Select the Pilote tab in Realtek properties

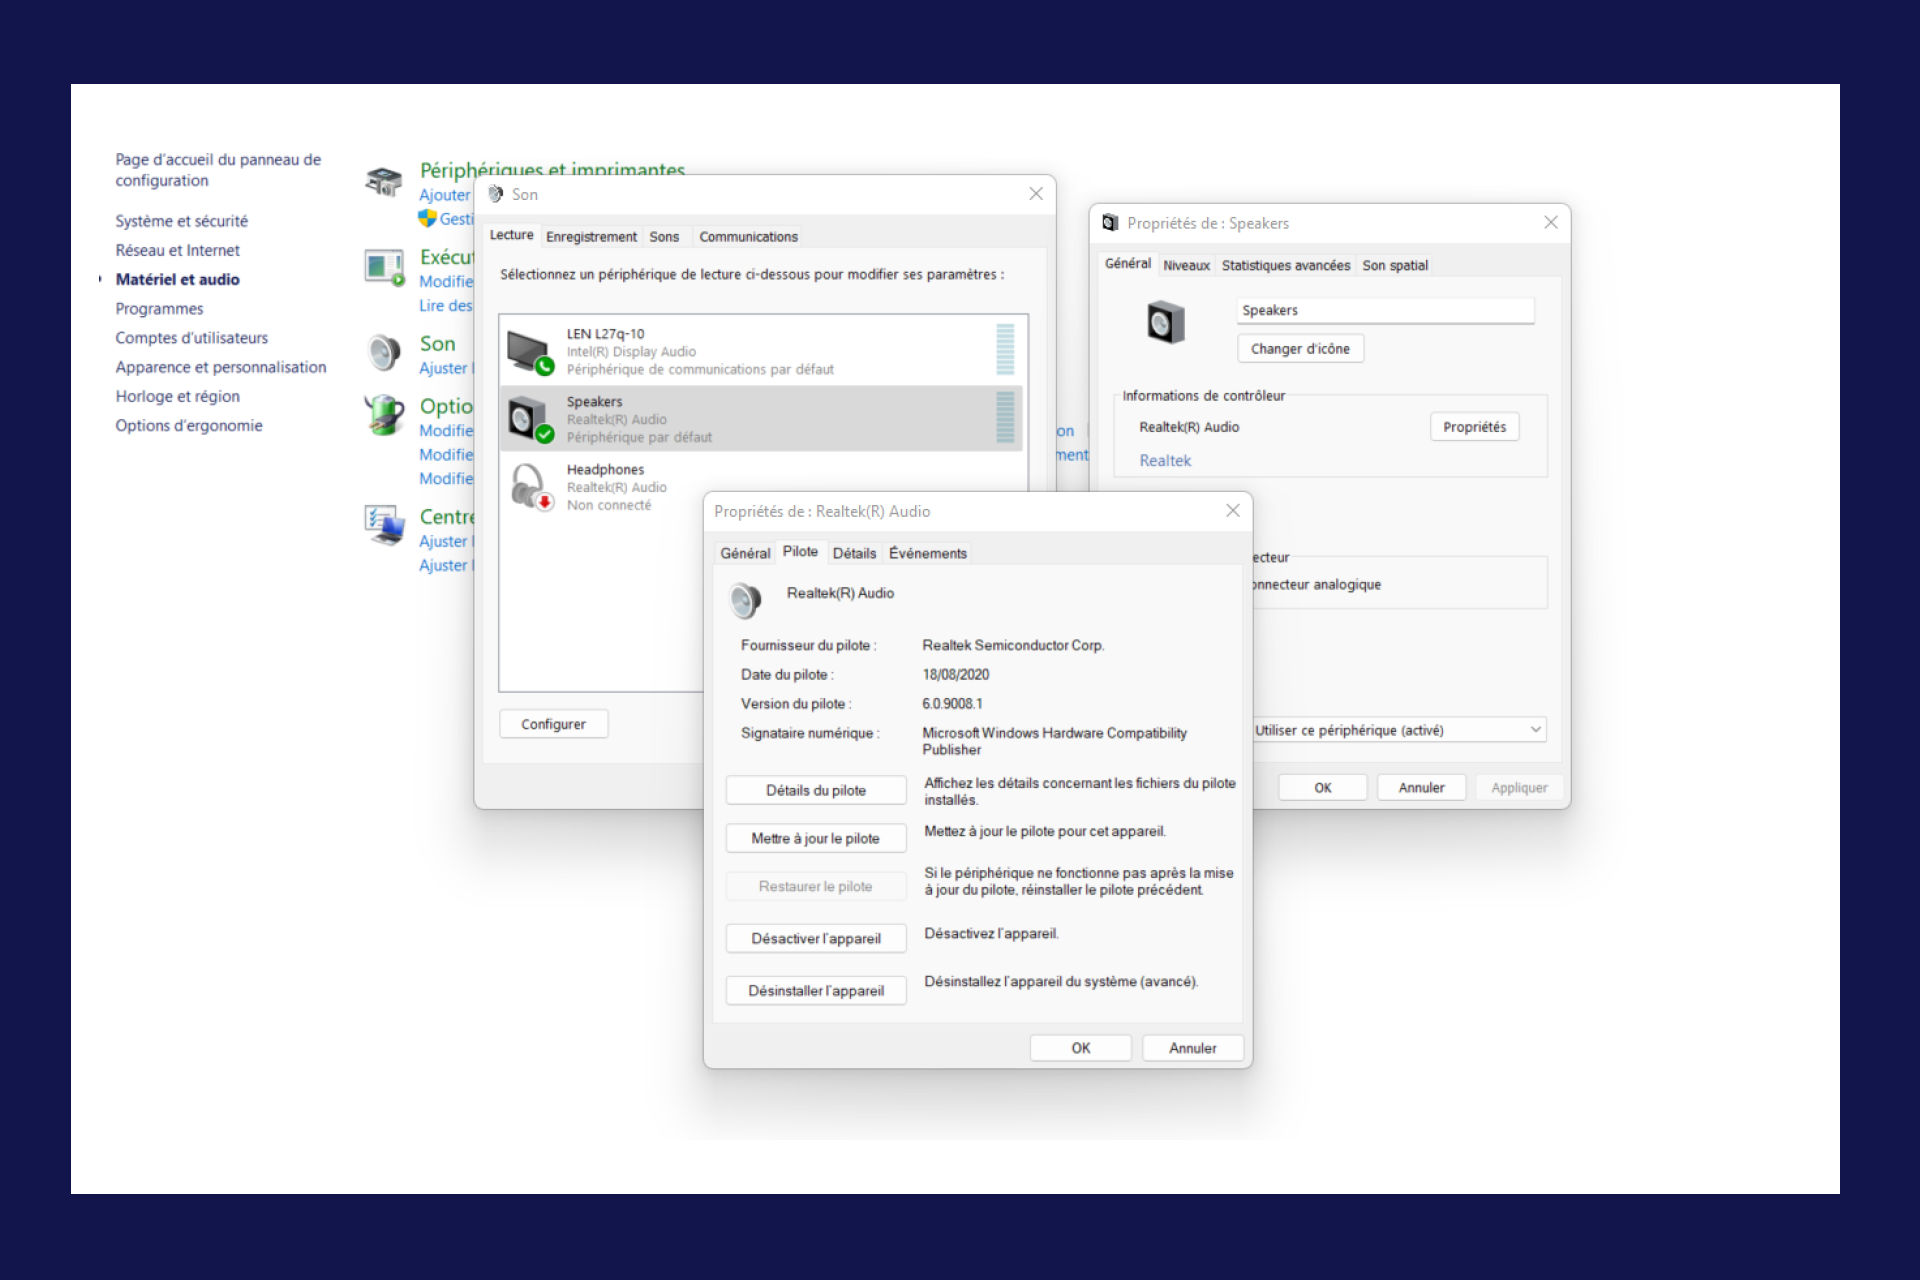[800, 551]
